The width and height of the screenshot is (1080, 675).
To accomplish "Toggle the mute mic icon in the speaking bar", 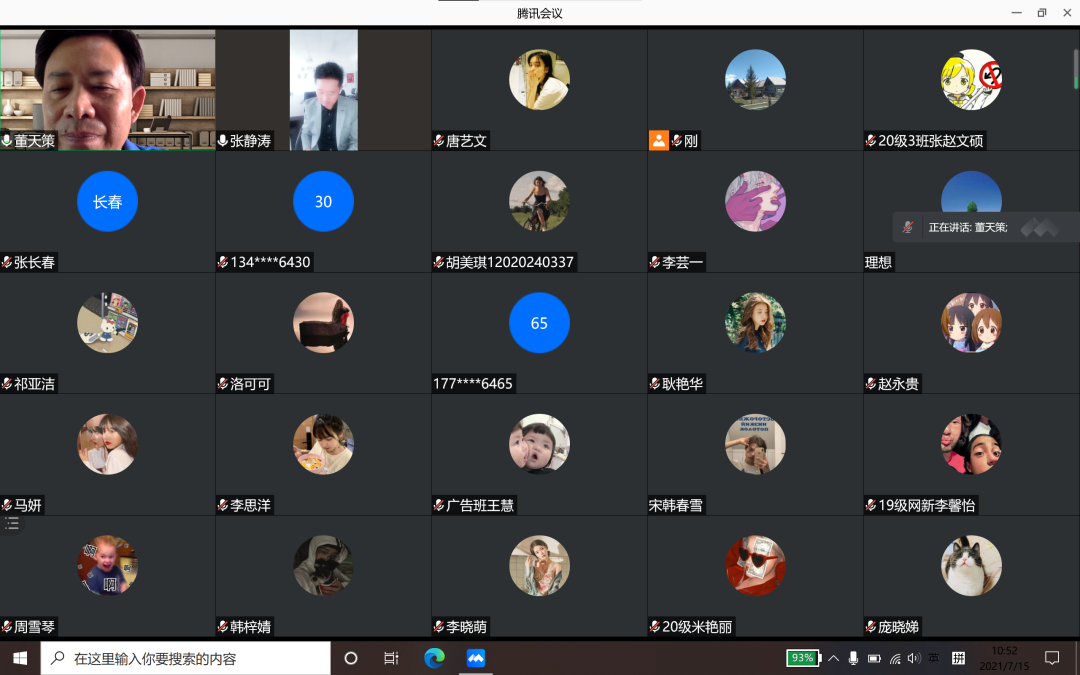I will click(x=908, y=227).
